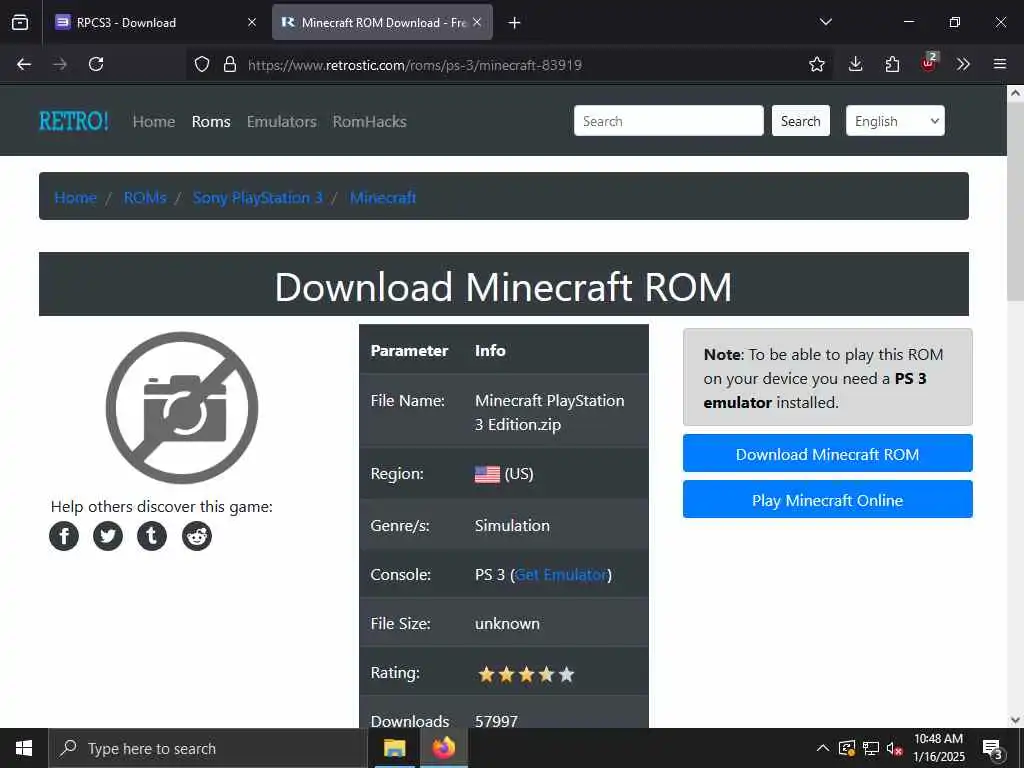1024x768 pixels.
Task: Open the browser downloads panel
Action: (856, 64)
